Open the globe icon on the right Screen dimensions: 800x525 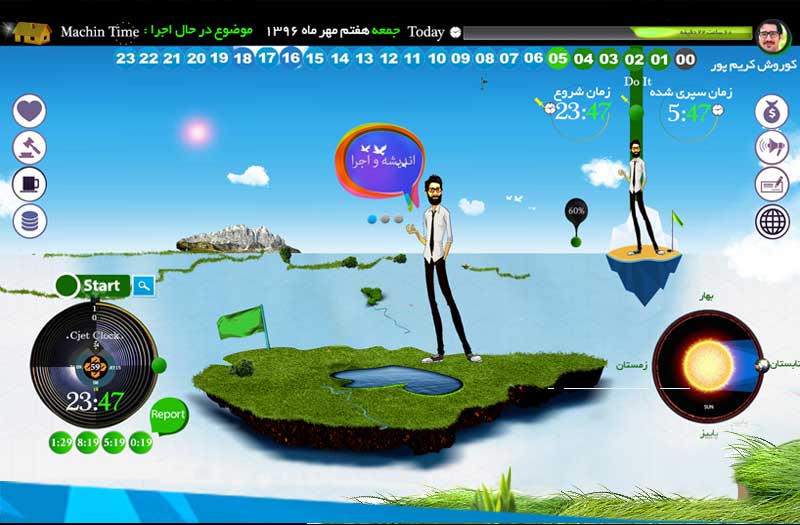[772, 221]
